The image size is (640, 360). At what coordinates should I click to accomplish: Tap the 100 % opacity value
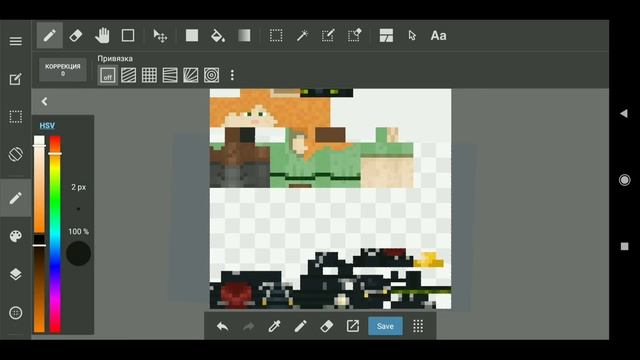click(78, 232)
